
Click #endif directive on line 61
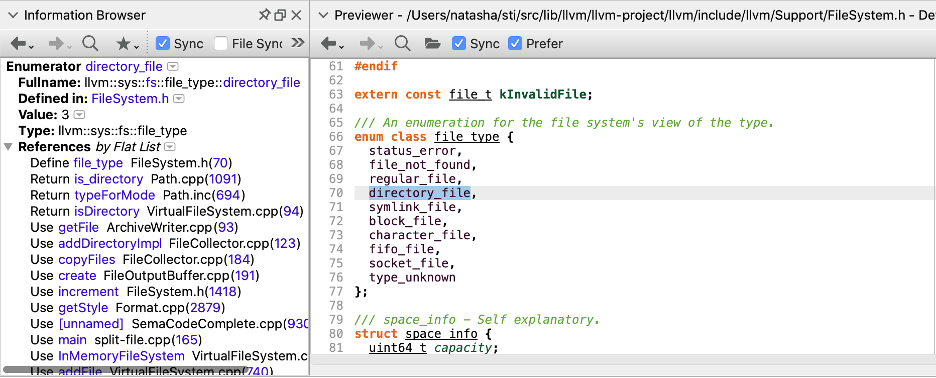click(x=375, y=66)
